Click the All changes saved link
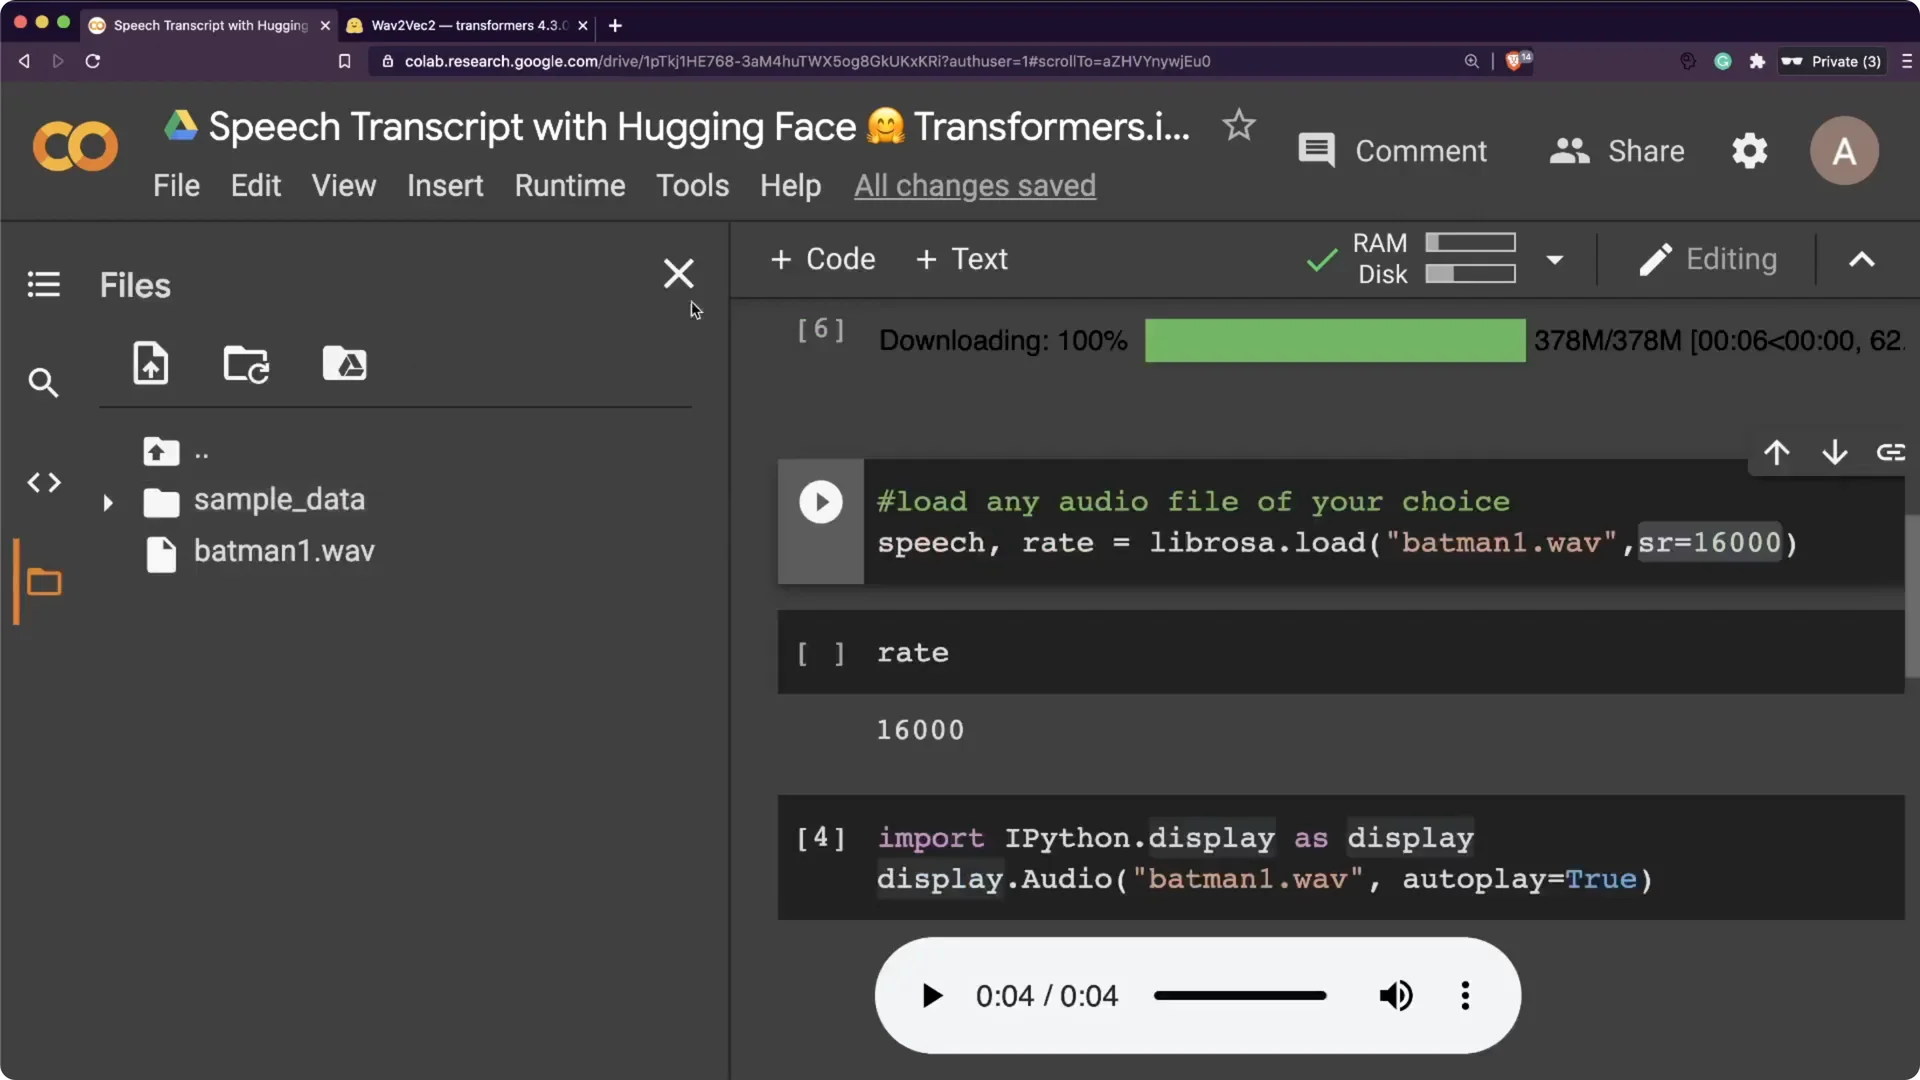Viewport: 1920px width, 1080px height. click(x=975, y=185)
